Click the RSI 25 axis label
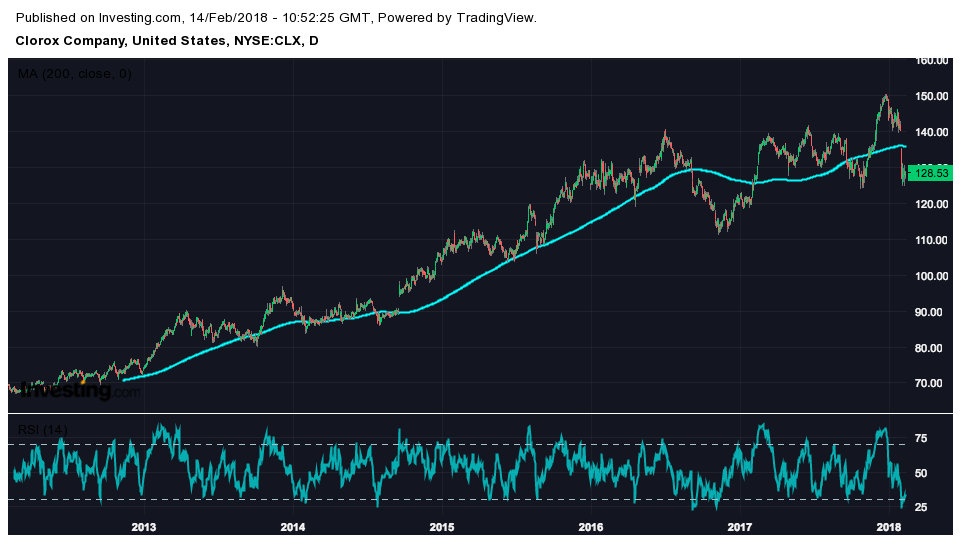960x540 pixels. click(921, 507)
